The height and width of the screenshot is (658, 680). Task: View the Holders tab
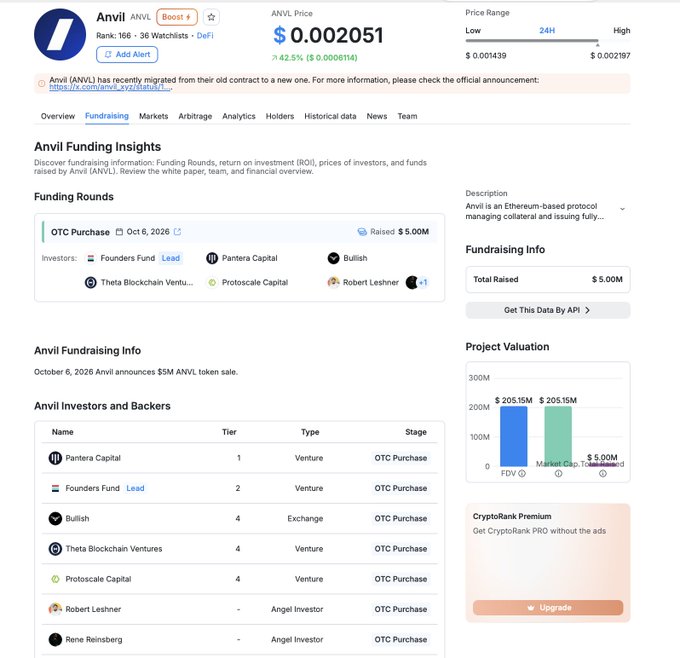click(280, 116)
